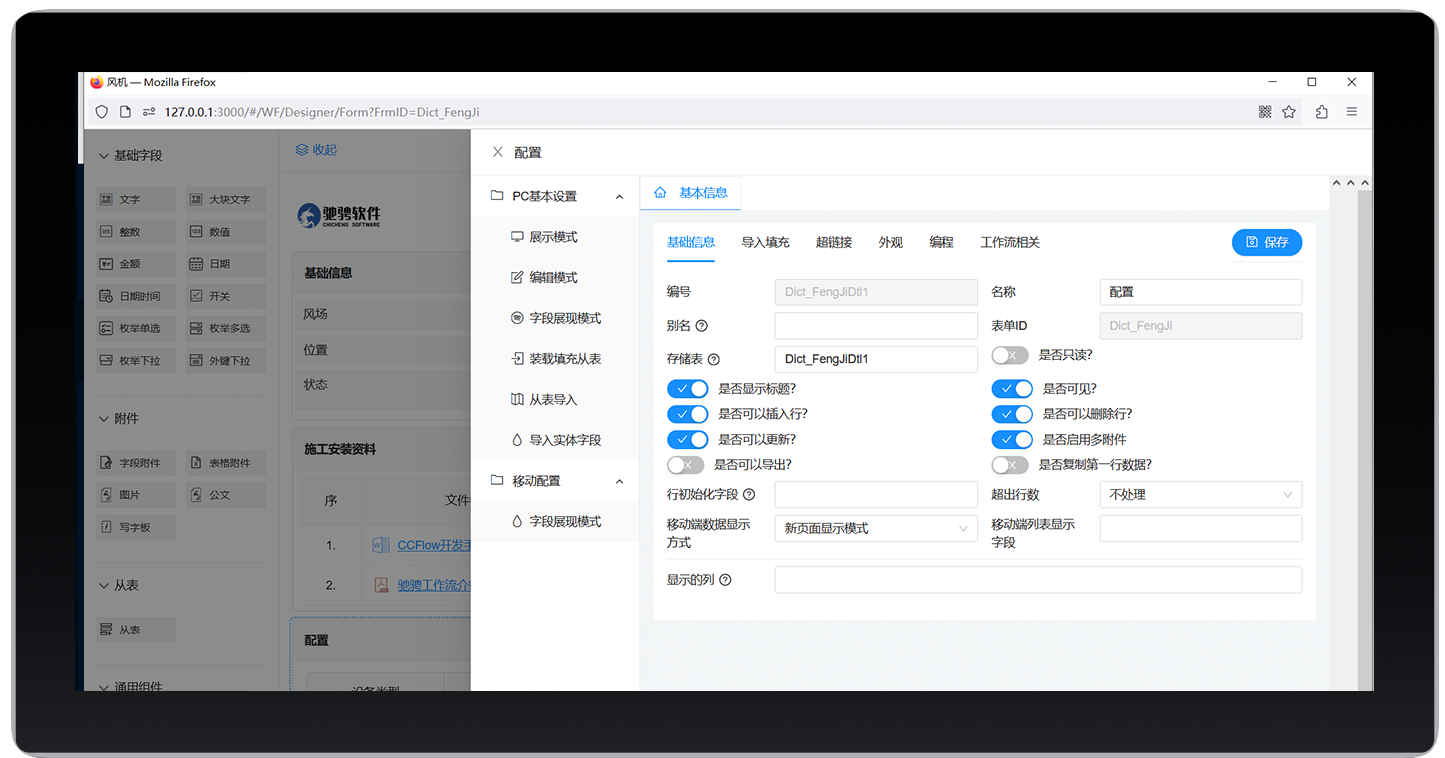Image resolution: width=1445 pixels, height=758 pixels.
Task: Click the 显示的列 help question icon
Action: click(725, 580)
